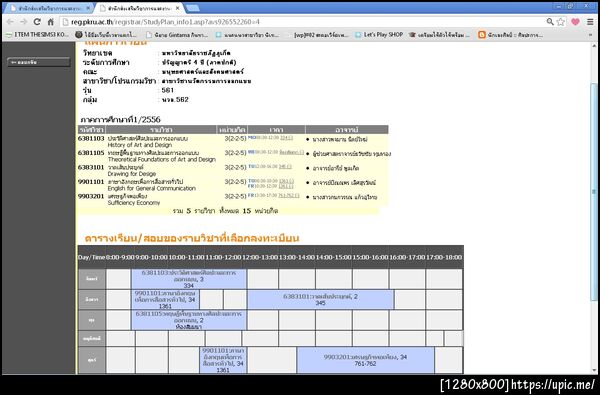This screenshot has height=395, width=600.
Task: Open a new tab with the button
Action: pyautogui.click(x=192, y=8)
